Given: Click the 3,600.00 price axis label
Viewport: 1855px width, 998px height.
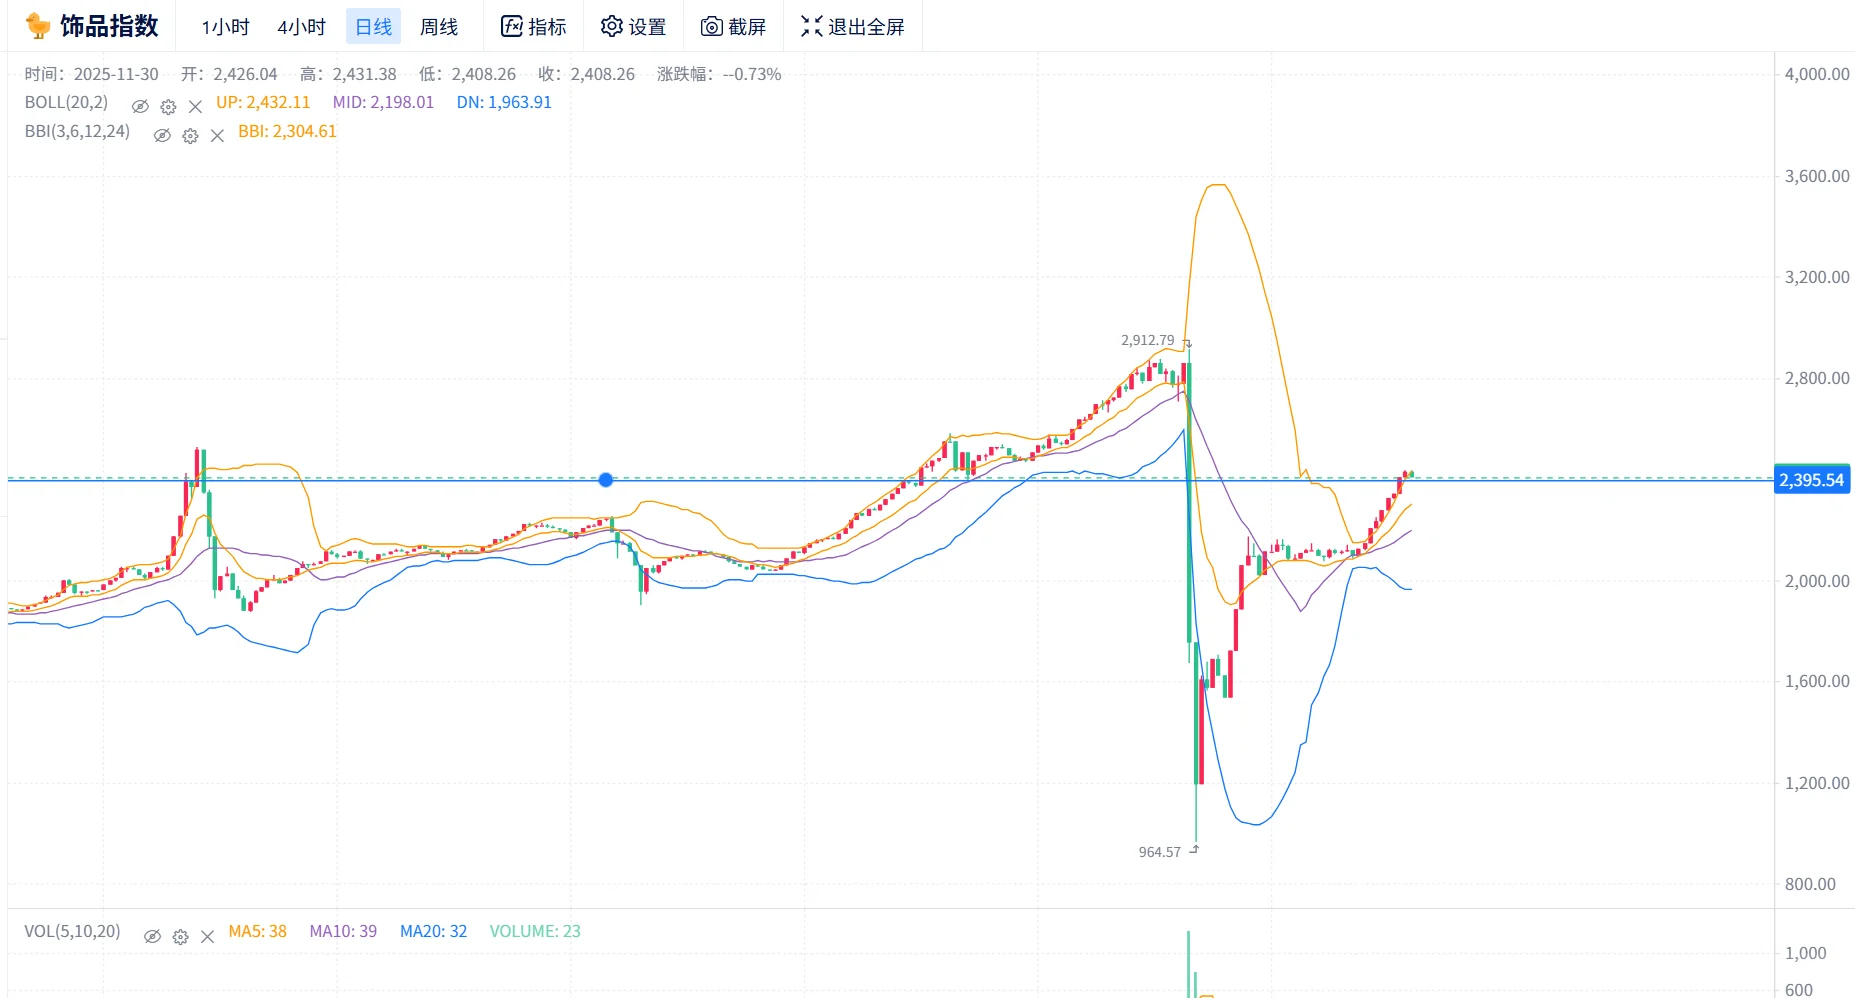Looking at the screenshot, I should coord(1817,176).
